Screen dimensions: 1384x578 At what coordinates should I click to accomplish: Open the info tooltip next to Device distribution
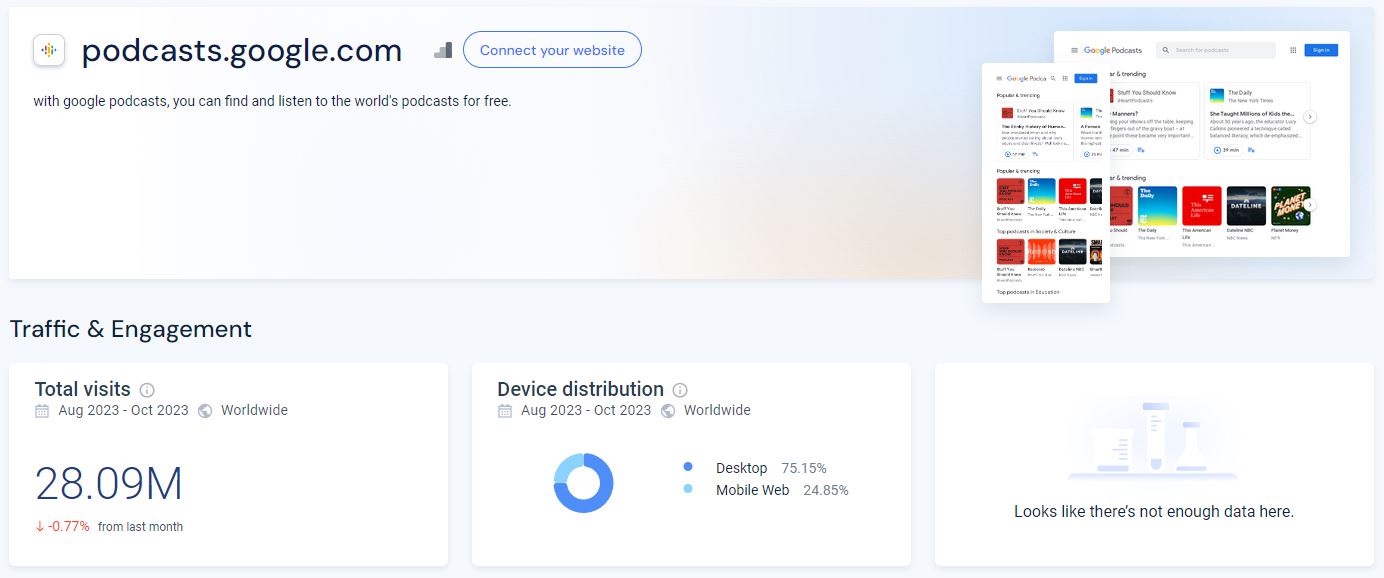(680, 390)
